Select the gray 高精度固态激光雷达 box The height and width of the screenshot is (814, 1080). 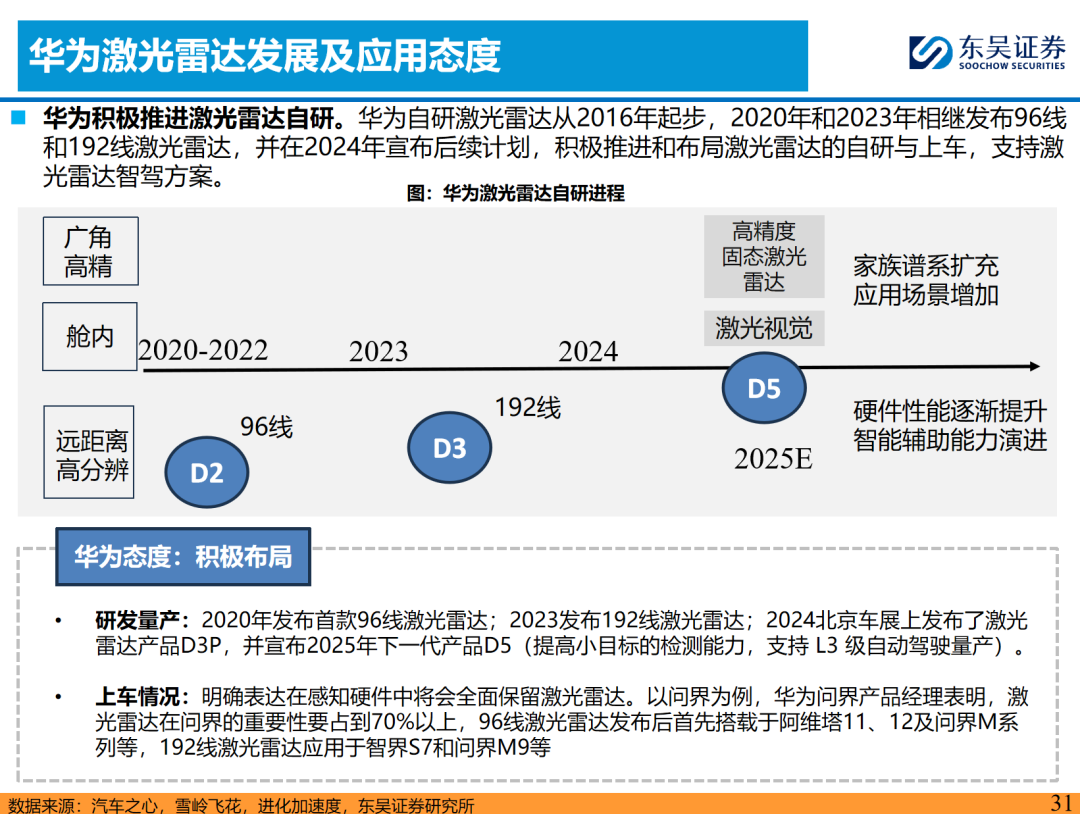(764, 256)
